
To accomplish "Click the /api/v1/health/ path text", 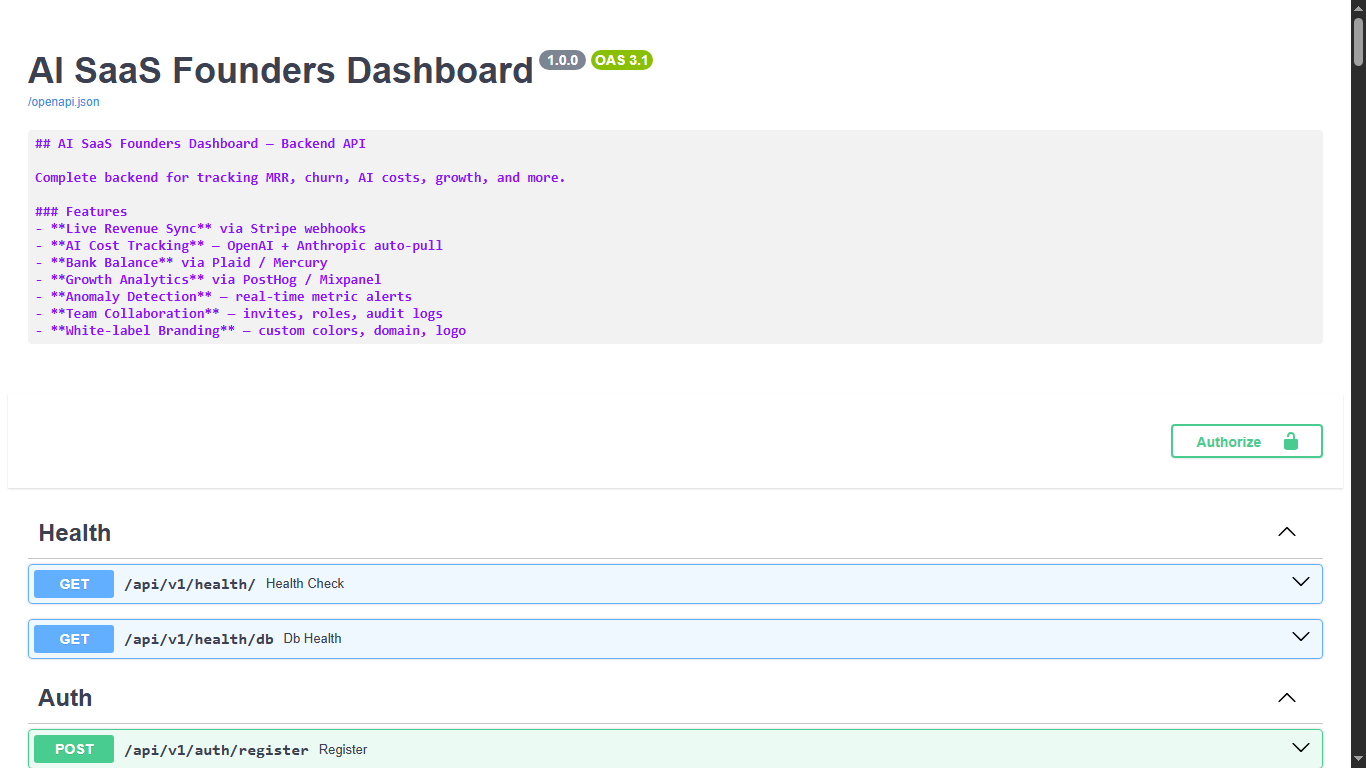I will pyautogui.click(x=190, y=584).
